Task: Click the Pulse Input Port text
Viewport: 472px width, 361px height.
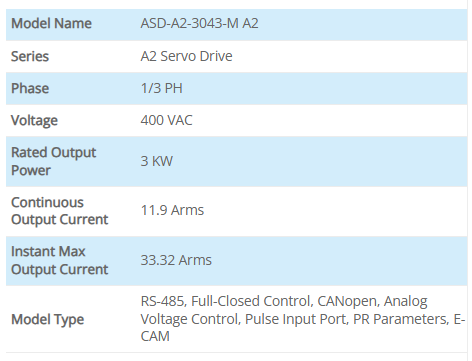Action: pyautogui.click(x=297, y=319)
